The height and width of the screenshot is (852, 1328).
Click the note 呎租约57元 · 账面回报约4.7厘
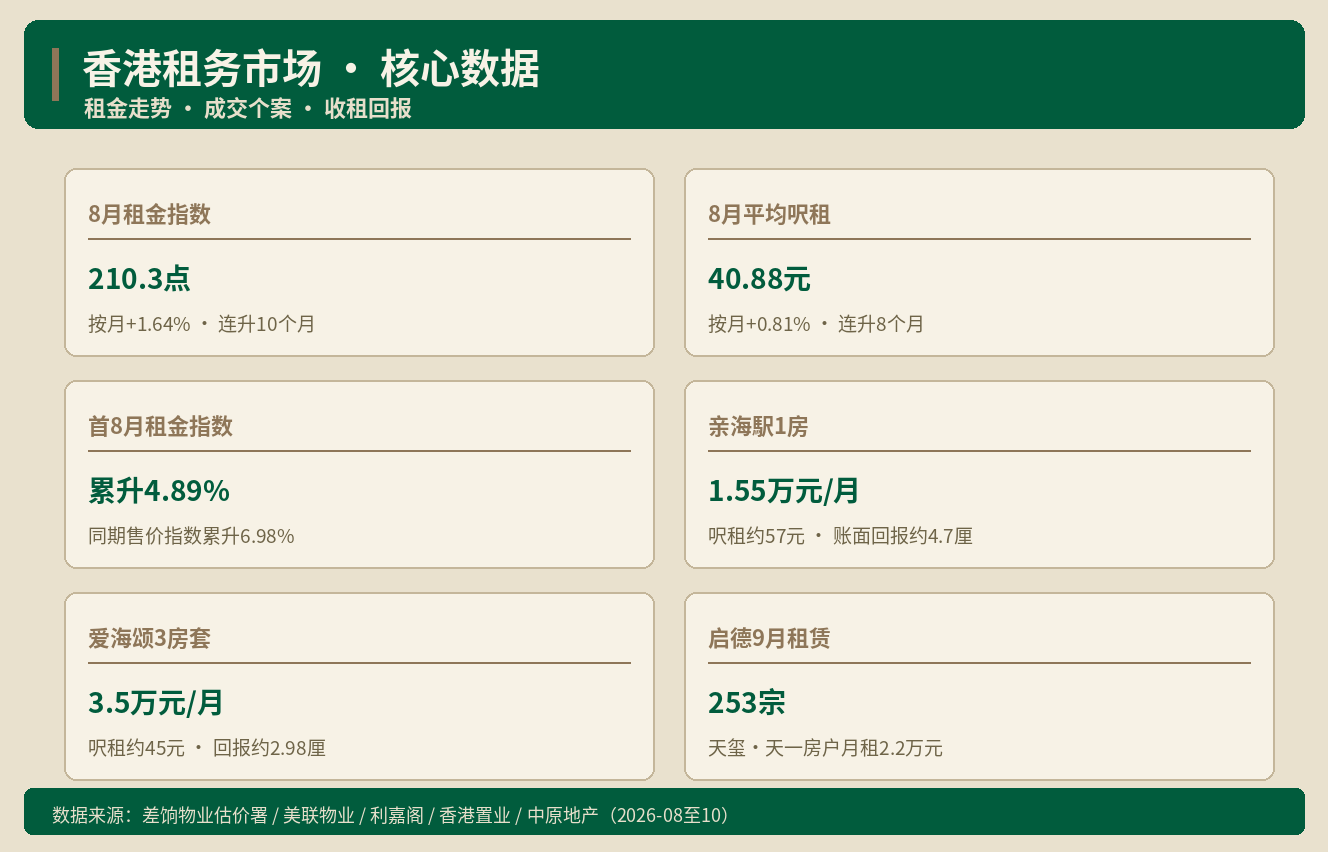(840, 536)
